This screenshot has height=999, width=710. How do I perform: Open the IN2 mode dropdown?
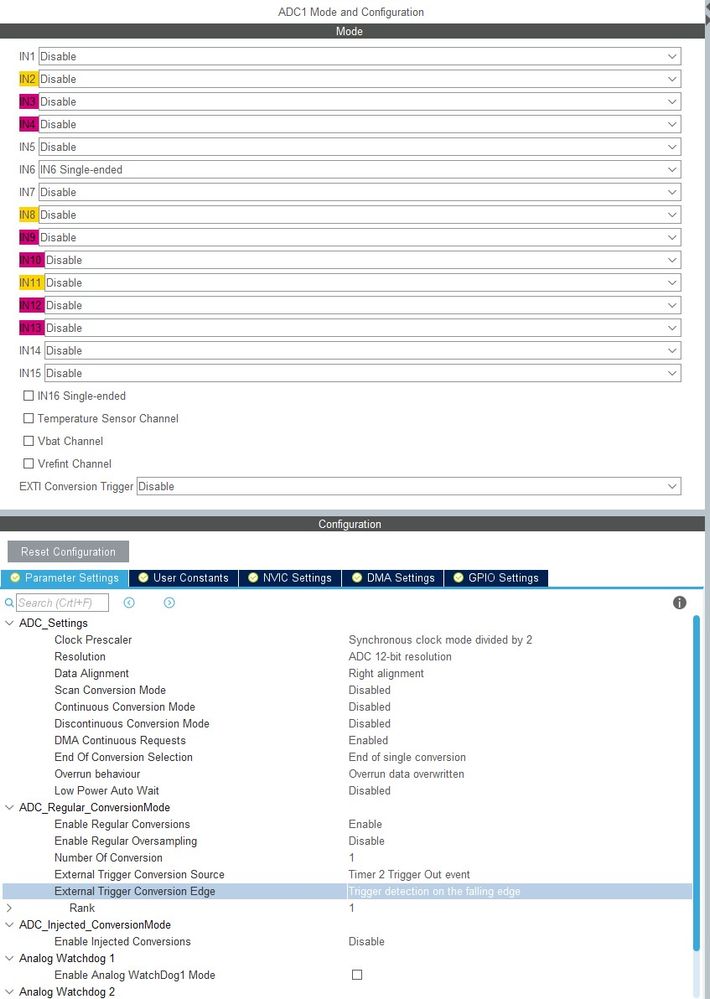(359, 79)
